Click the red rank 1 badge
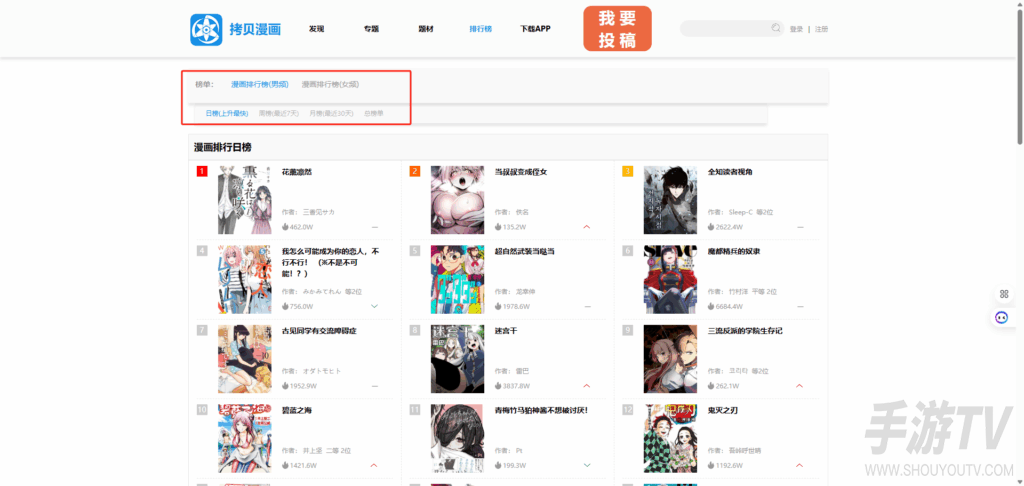 click(x=202, y=172)
